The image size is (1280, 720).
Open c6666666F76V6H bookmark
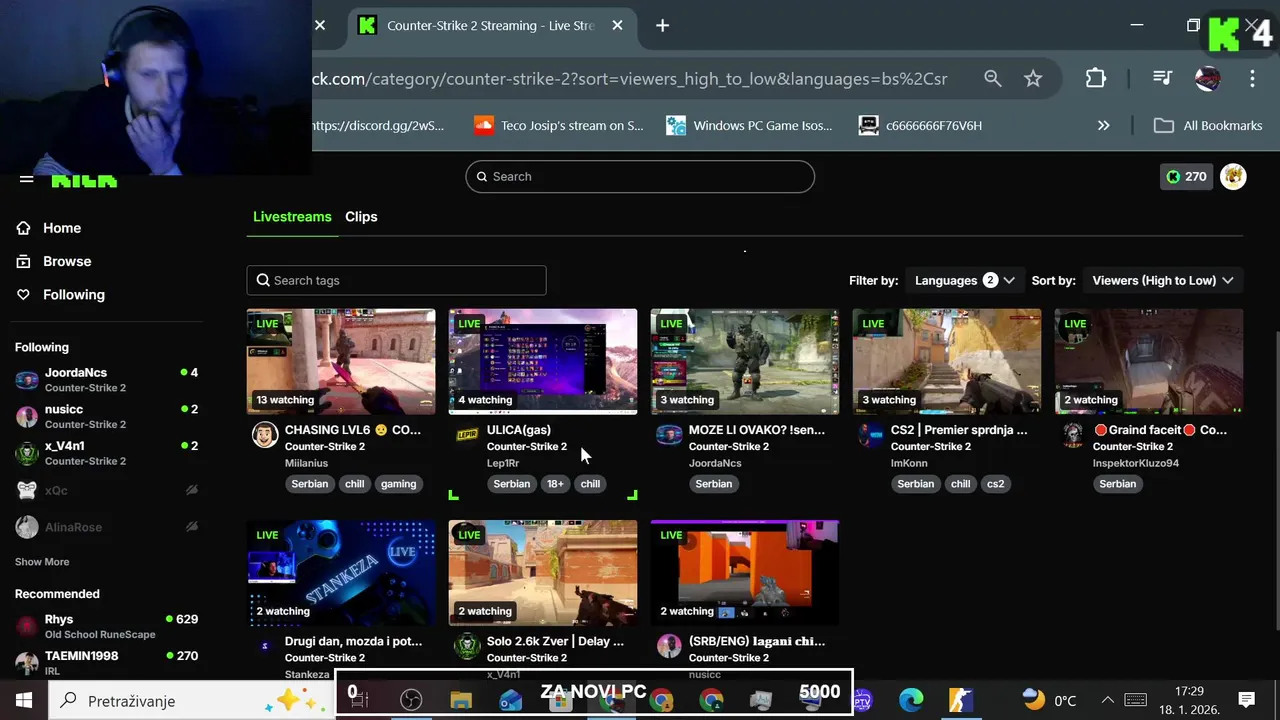[921, 125]
